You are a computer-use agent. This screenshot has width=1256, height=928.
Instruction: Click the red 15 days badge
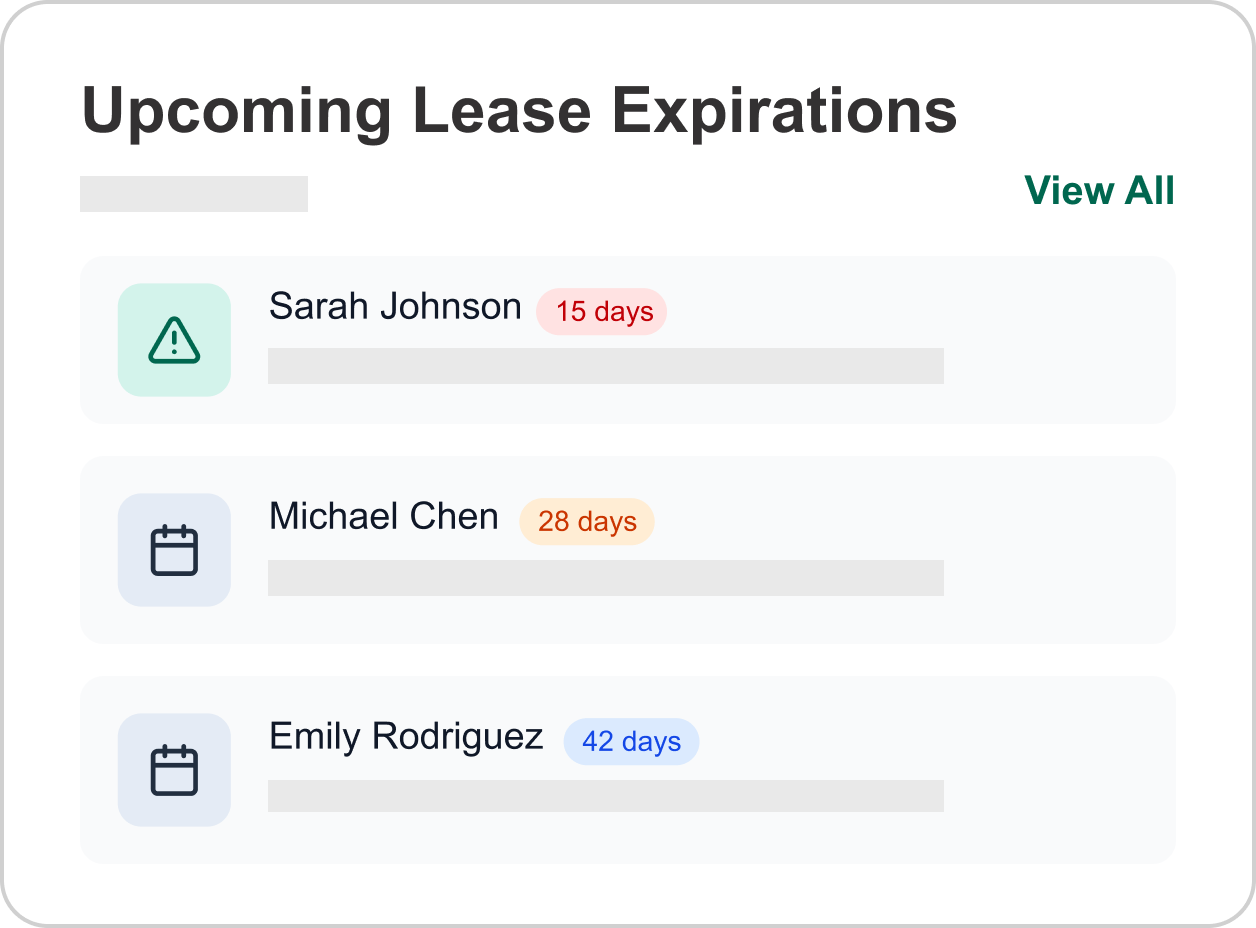point(604,312)
